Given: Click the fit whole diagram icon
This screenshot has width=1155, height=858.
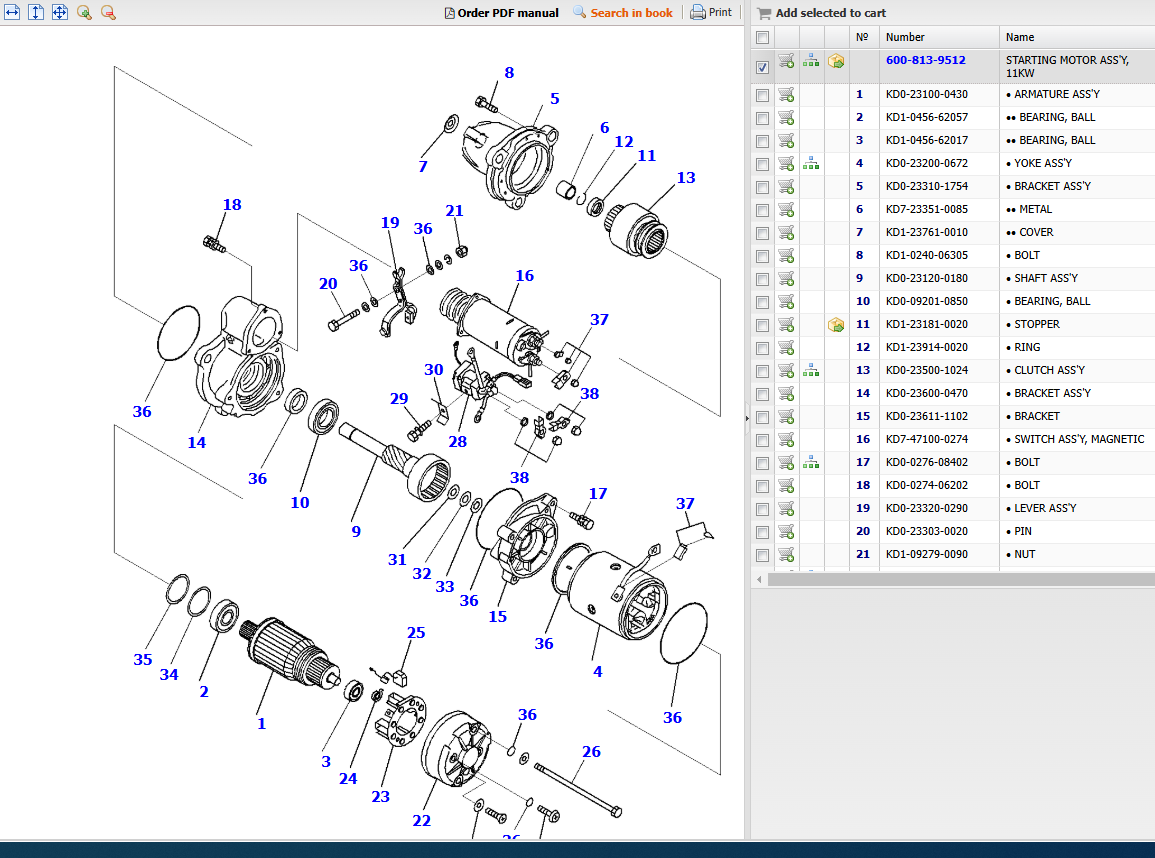Looking at the screenshot, I should click(x=59, y=12).
